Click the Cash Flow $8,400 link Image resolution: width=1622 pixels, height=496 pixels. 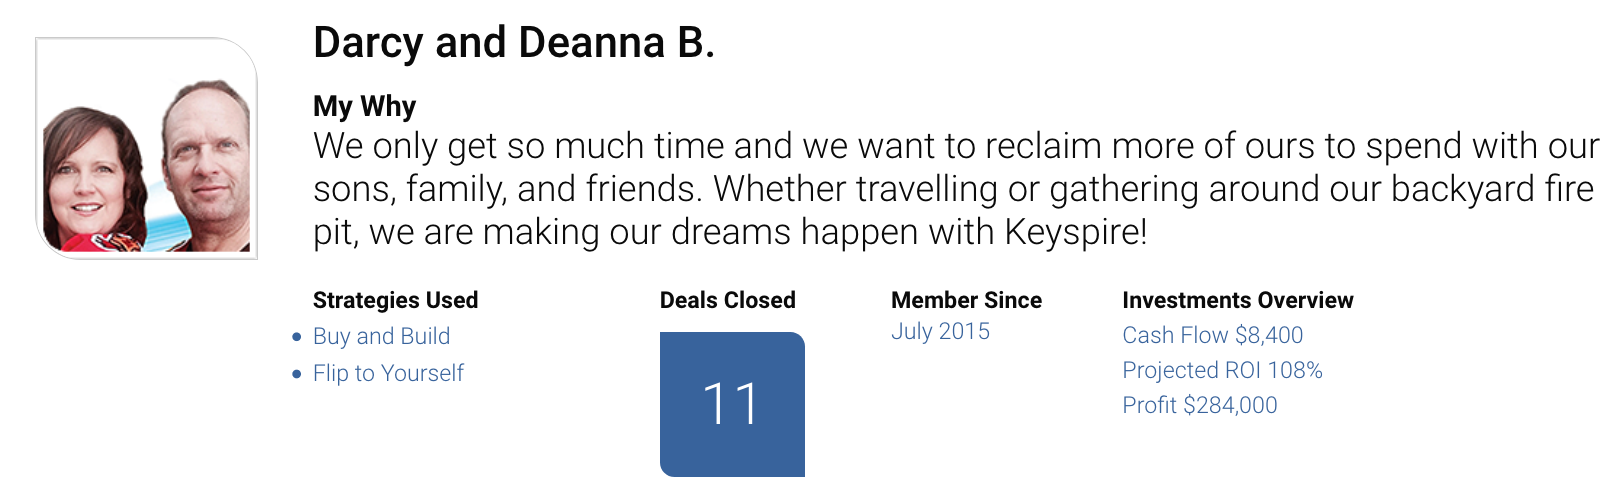(x=1212, y=335)
